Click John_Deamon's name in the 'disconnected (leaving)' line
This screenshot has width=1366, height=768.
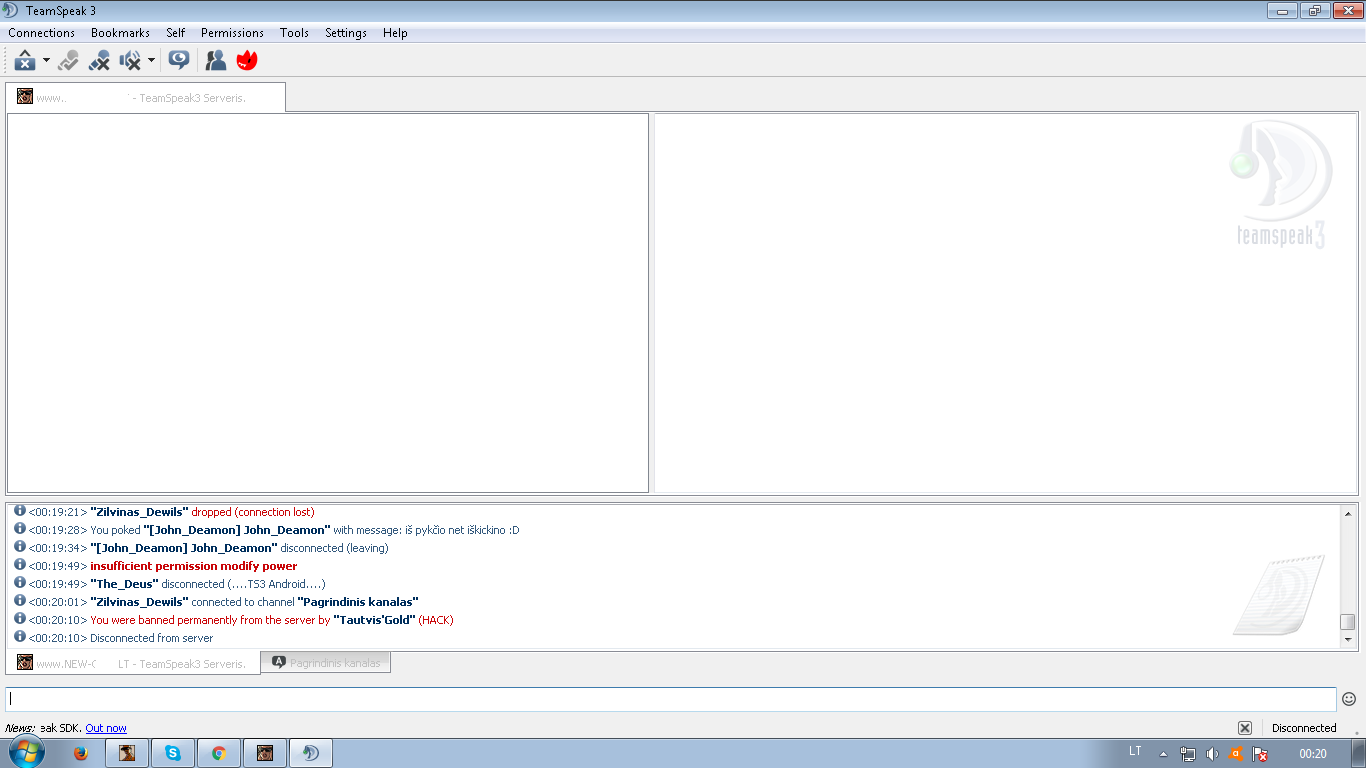pyautogui.click(x=184, y=548)
